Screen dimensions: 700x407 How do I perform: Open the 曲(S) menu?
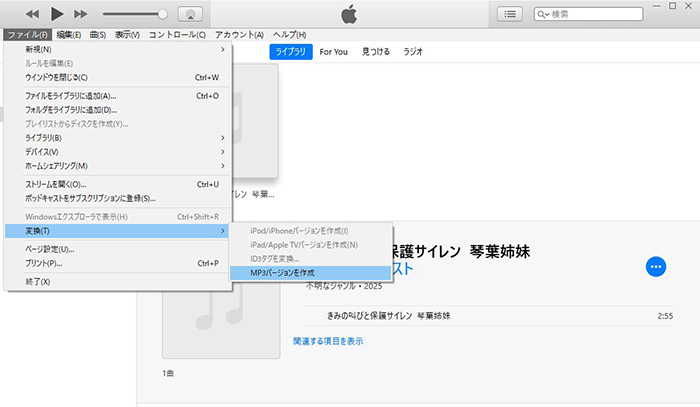tap(98, 35)
